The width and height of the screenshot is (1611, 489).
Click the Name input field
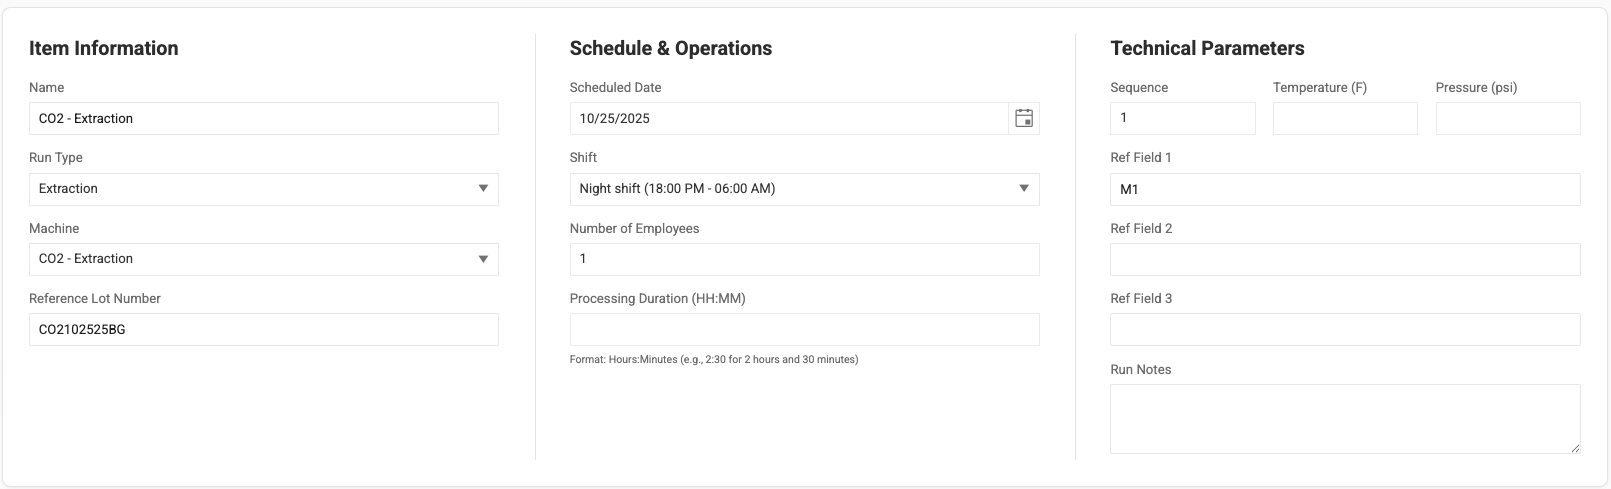[x=263, y=118]
